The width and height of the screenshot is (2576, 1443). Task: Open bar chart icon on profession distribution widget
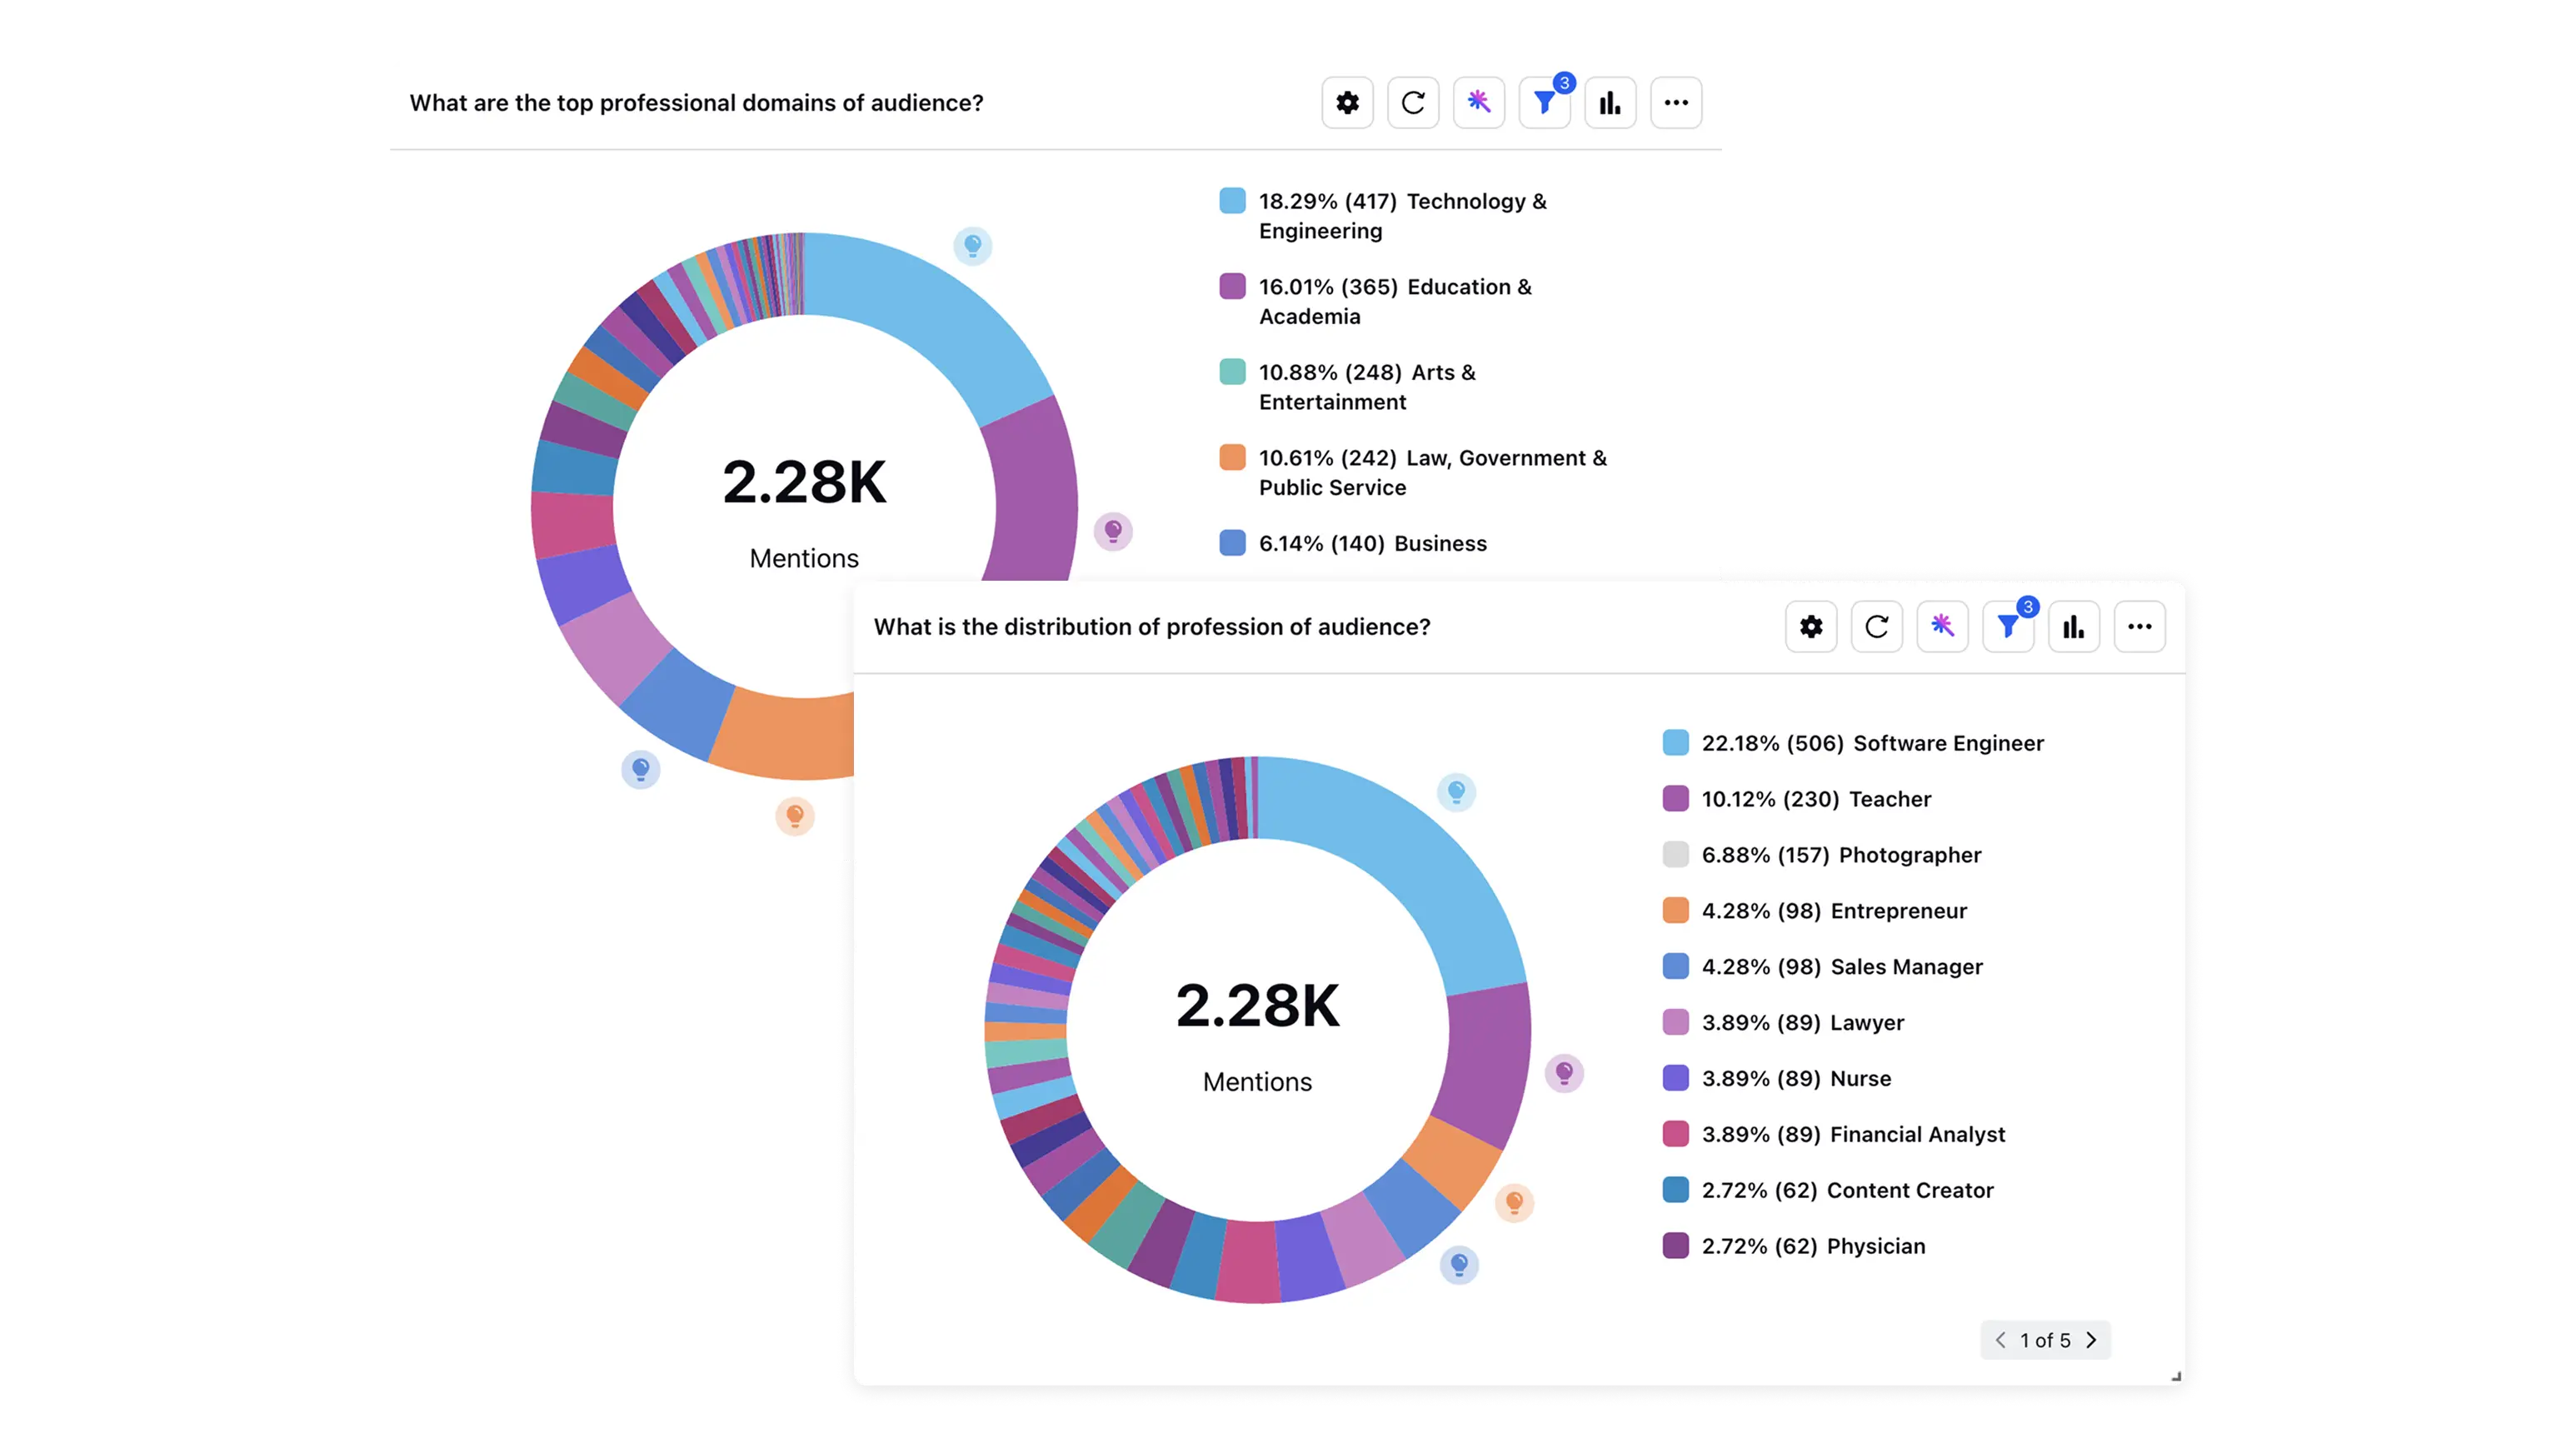[x=2074, y=627]
